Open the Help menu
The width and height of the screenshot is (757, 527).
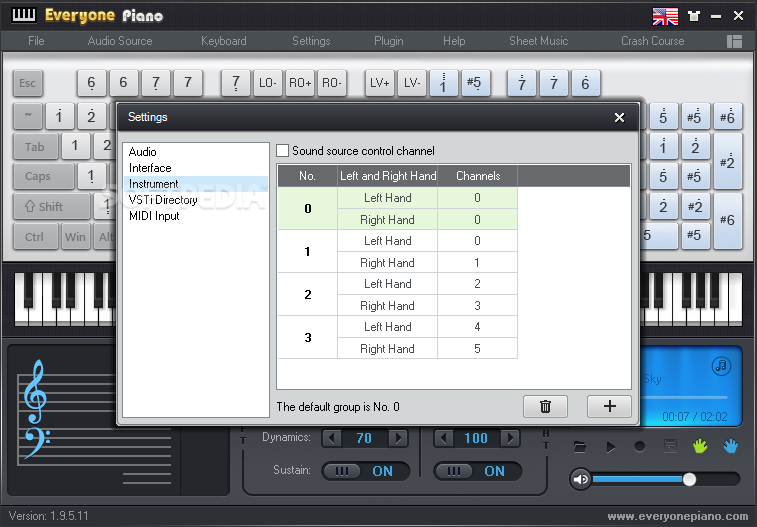[x=454, y=41]
